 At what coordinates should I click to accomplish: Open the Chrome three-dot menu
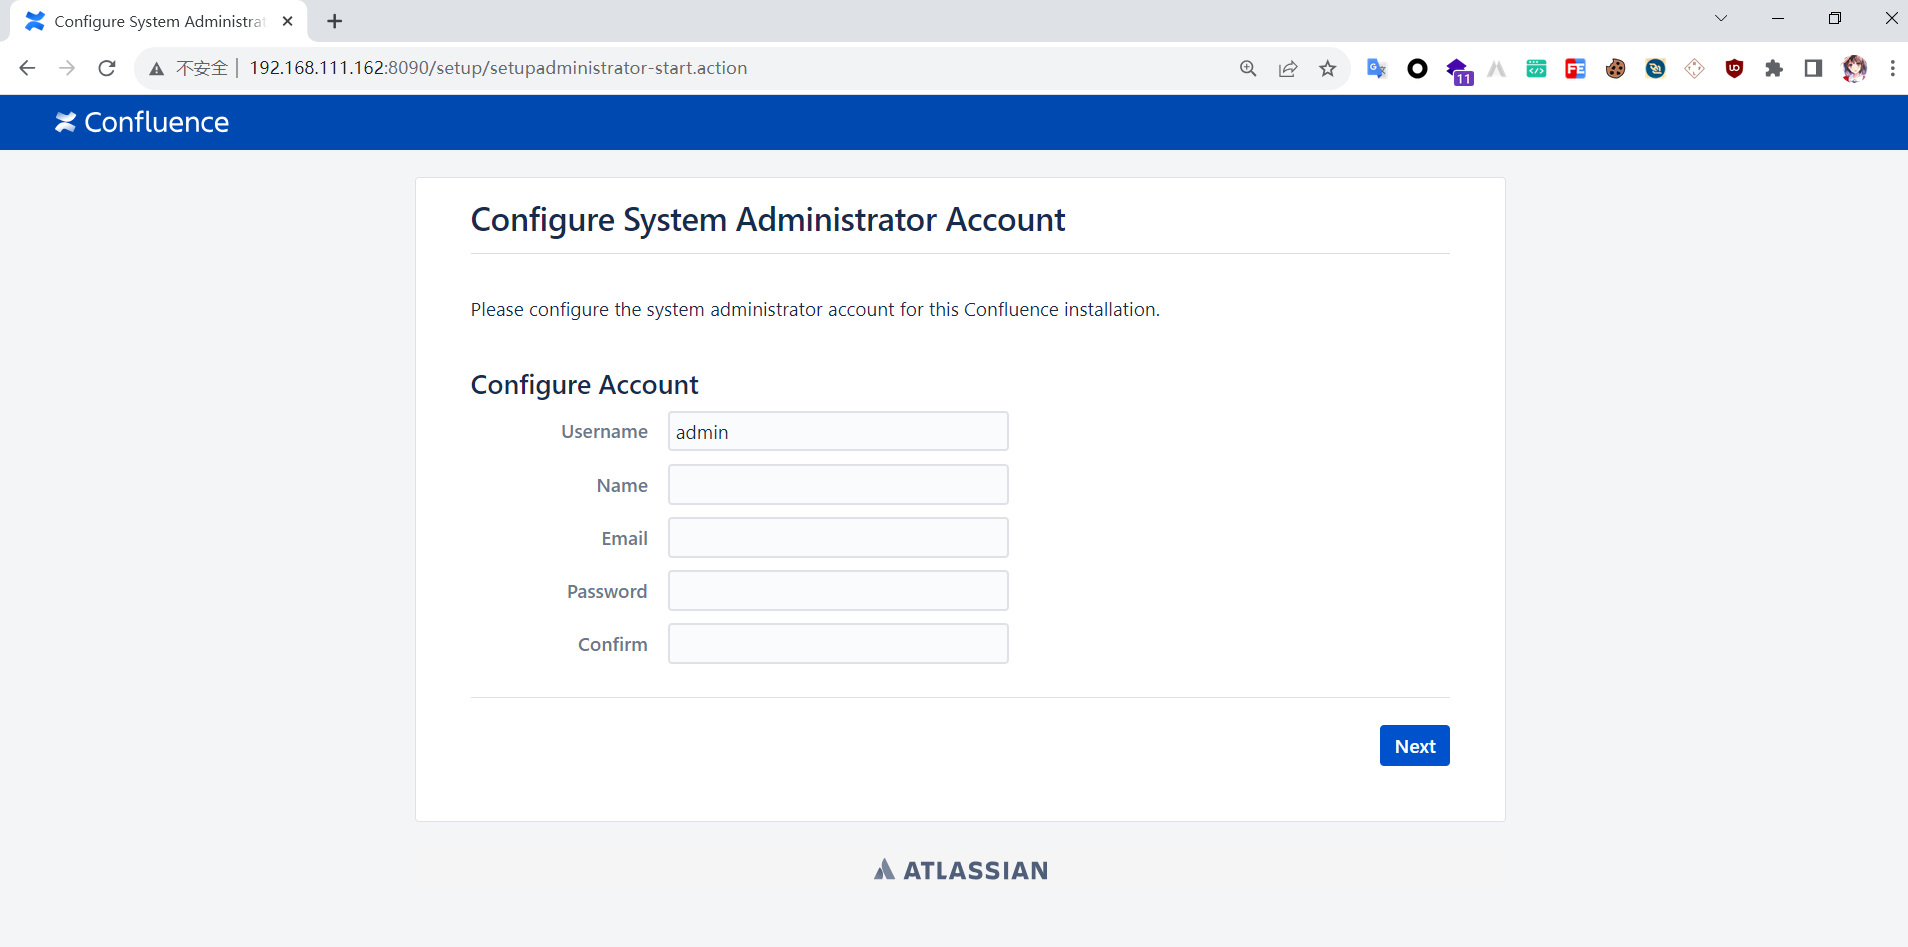(x=1892, y=68)
